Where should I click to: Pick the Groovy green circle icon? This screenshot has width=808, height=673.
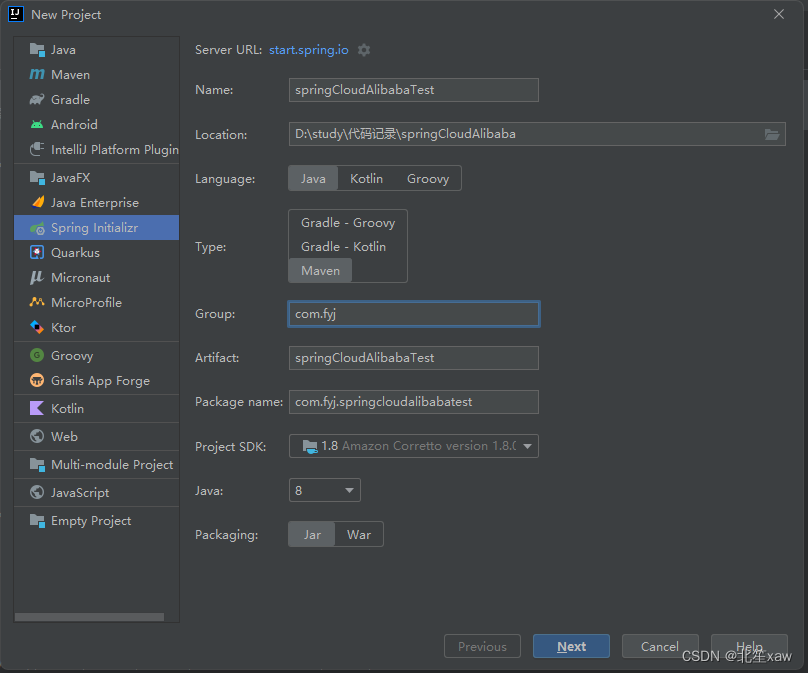click(x=37, y=355)
